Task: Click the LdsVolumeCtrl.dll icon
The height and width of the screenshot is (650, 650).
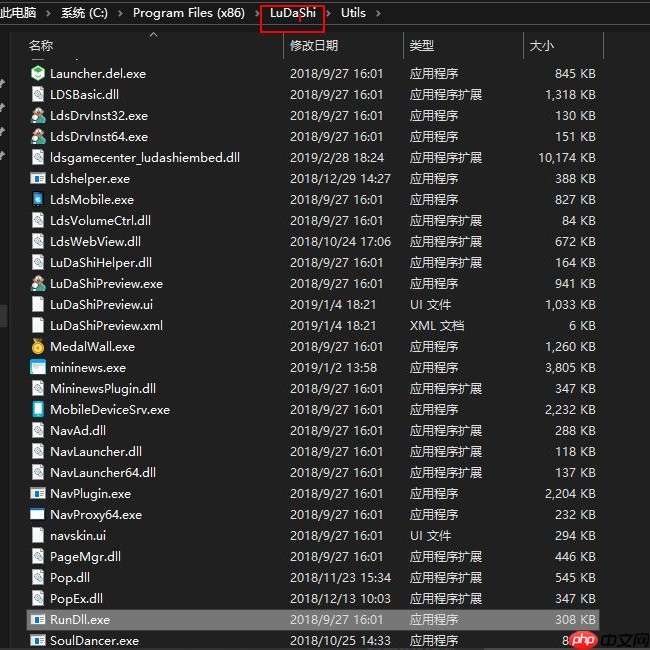Action: [38, 221]
